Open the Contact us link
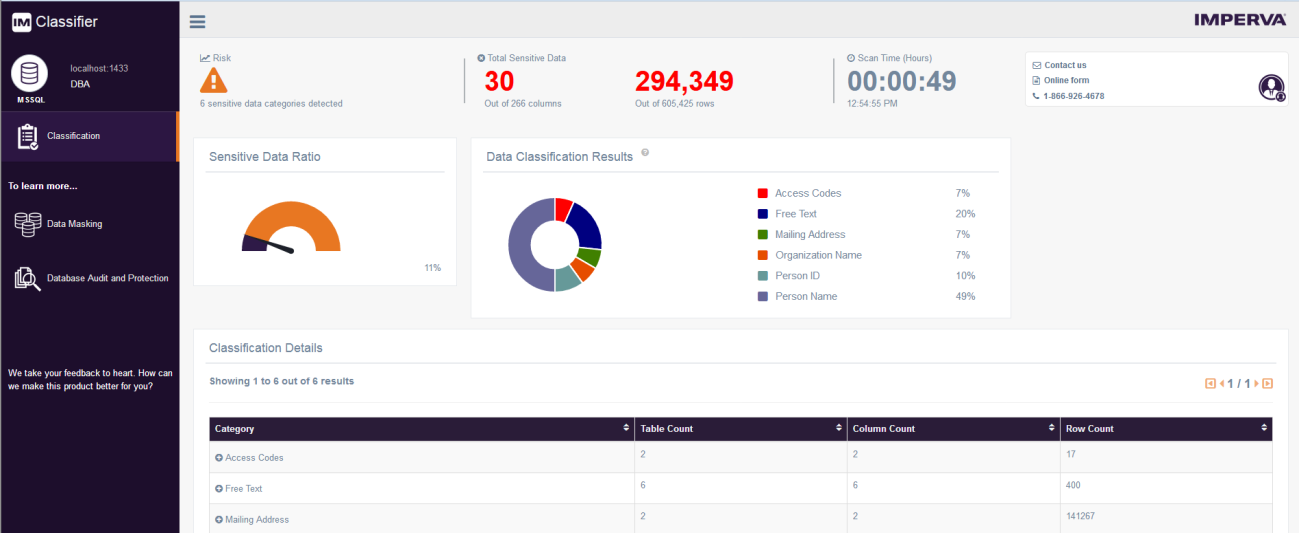The image size is (1299, 533). click(x=1065, y=65)
